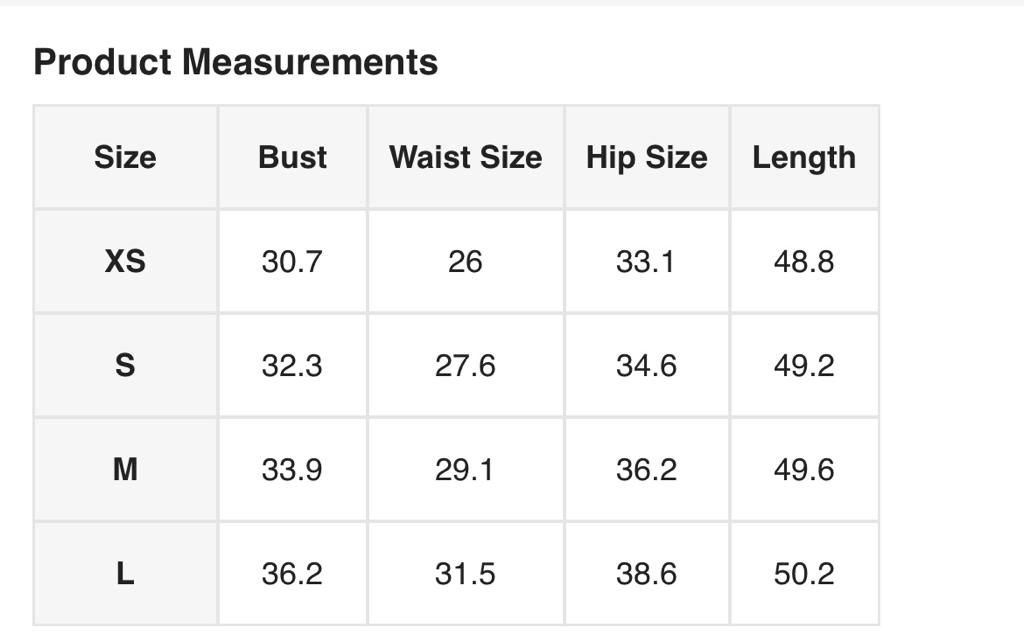Image resolution: width=1024 pixels, height=635 pixels.
Task: Click the M waist size value 29.1
Action: [x=465, y=469]
